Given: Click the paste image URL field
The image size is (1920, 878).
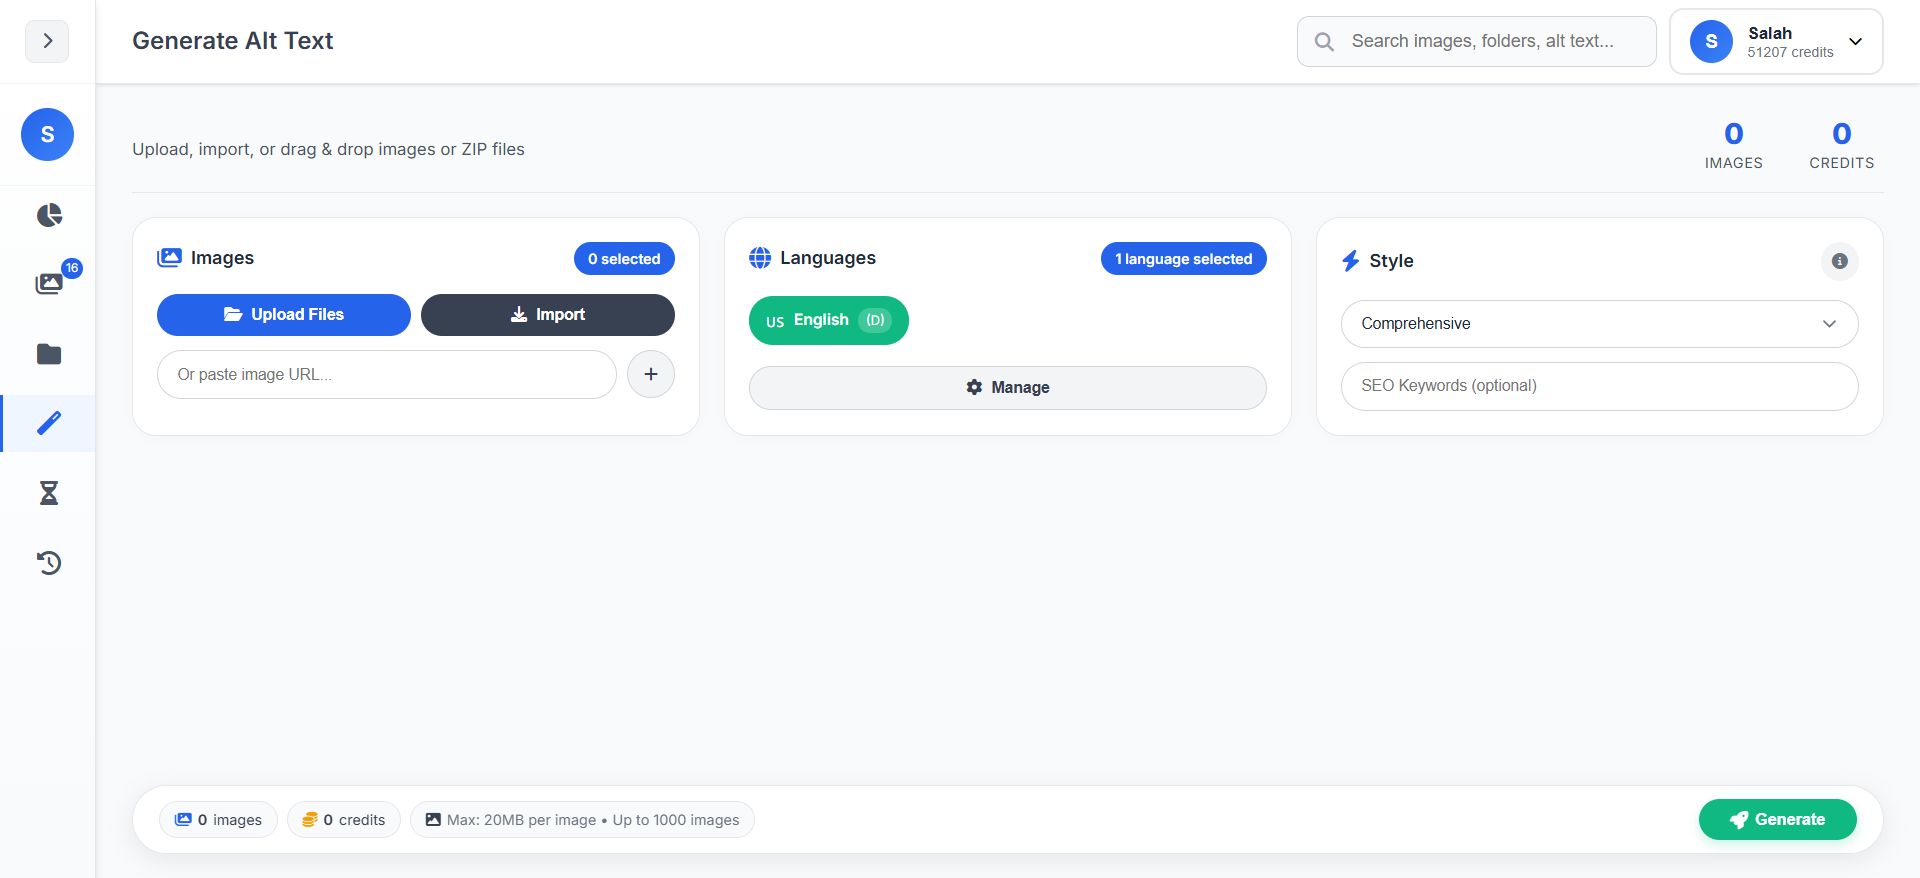Looking at the screenshot, I should click(387, 375).
